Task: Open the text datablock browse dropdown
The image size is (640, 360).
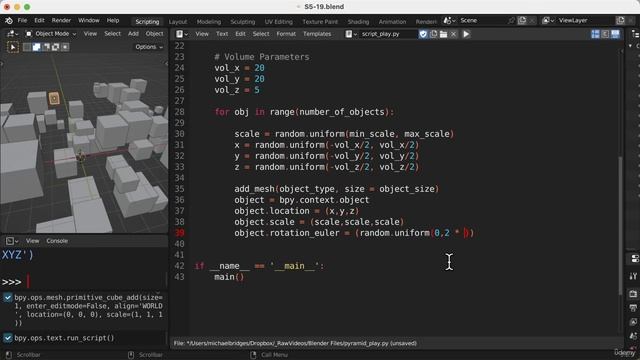Action: tap(351, 34)
